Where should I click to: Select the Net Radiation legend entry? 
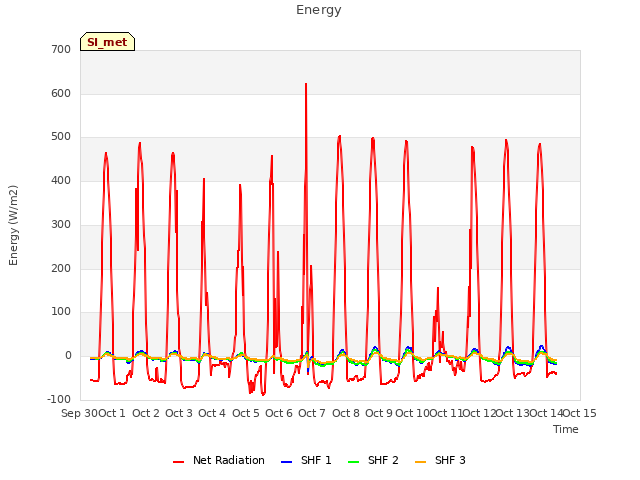[219, 460]
